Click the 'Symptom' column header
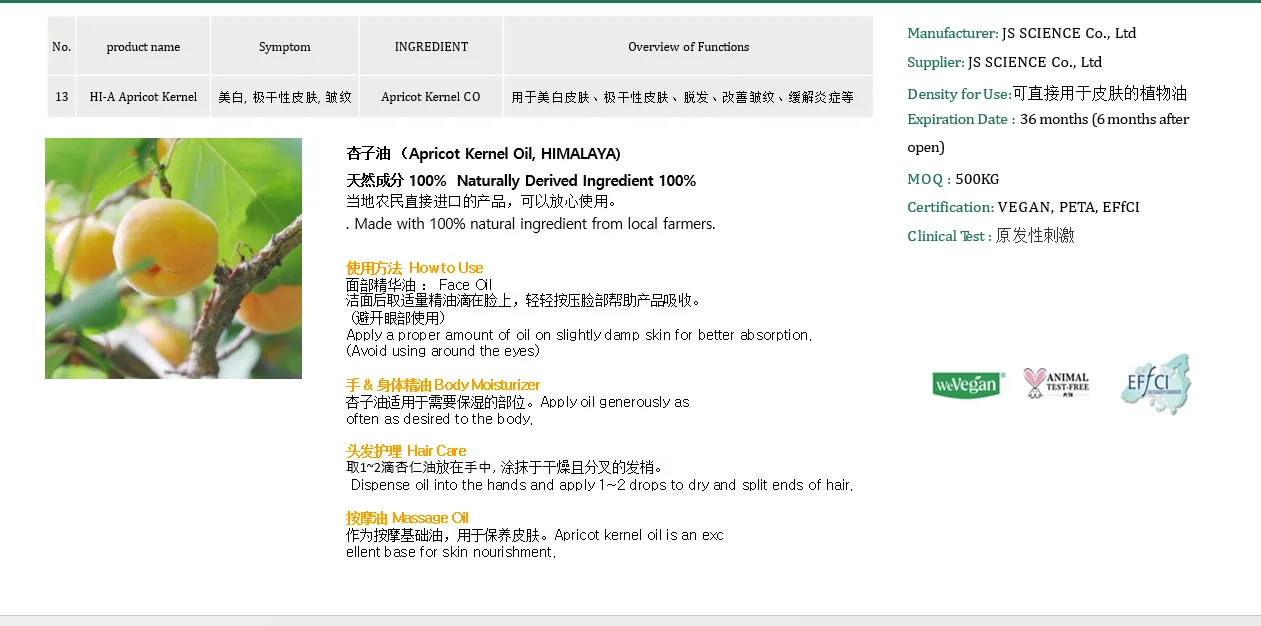 coord(284,47)
